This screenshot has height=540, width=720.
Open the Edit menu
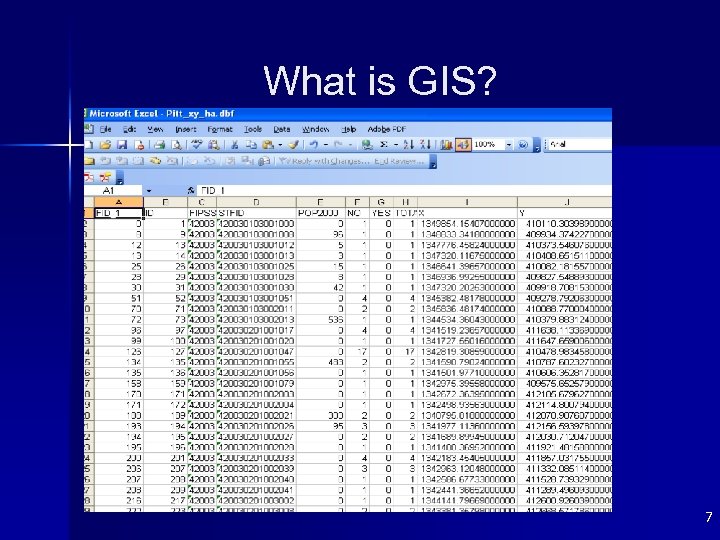tap(129, 129)
